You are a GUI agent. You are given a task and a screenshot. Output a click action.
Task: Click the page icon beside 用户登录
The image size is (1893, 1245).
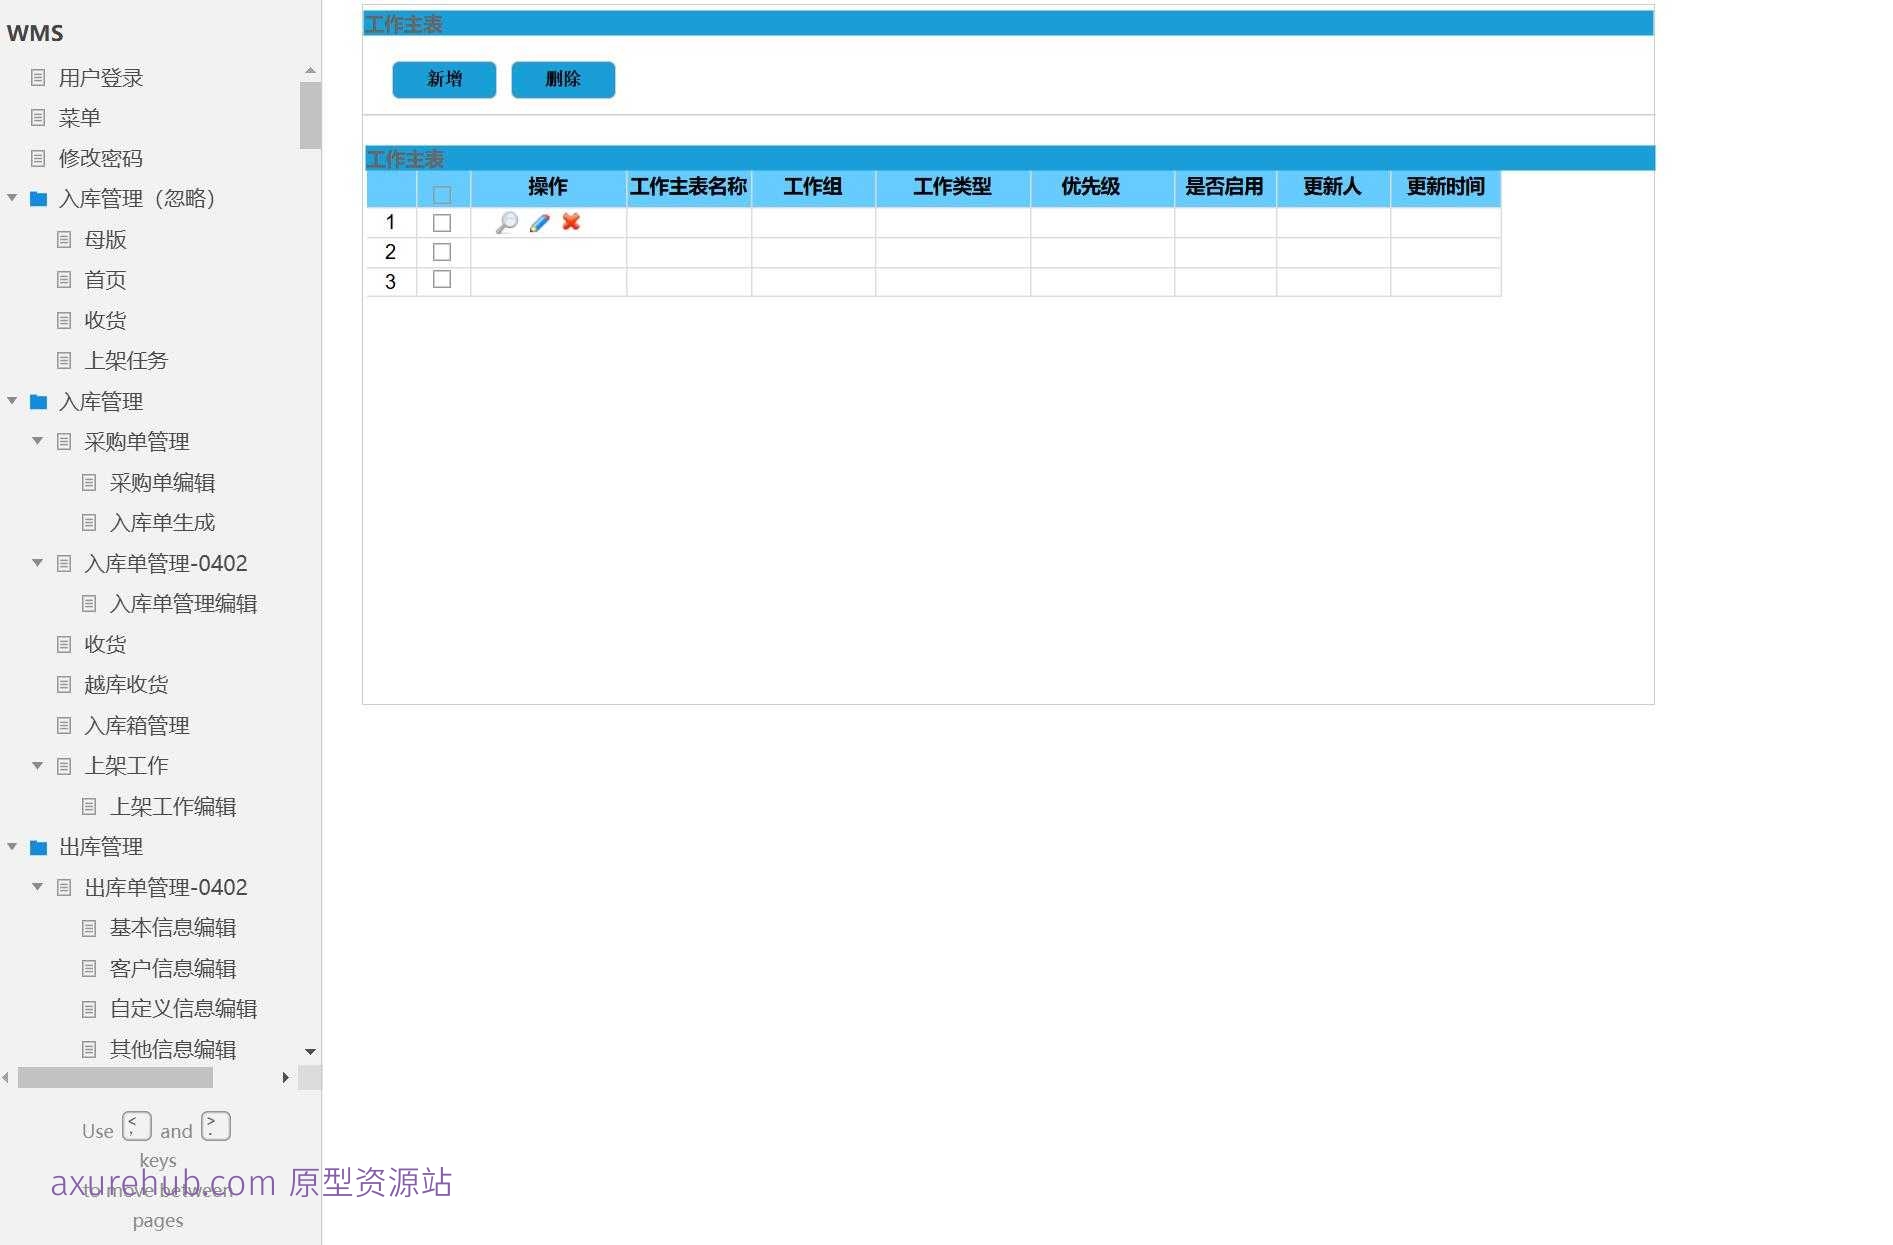pos(38,77)
